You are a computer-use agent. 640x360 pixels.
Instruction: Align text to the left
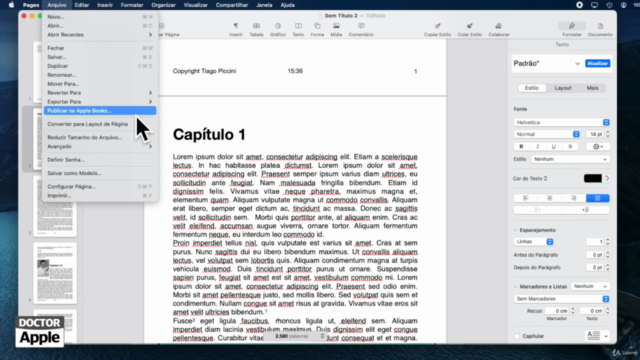point(526,198)
